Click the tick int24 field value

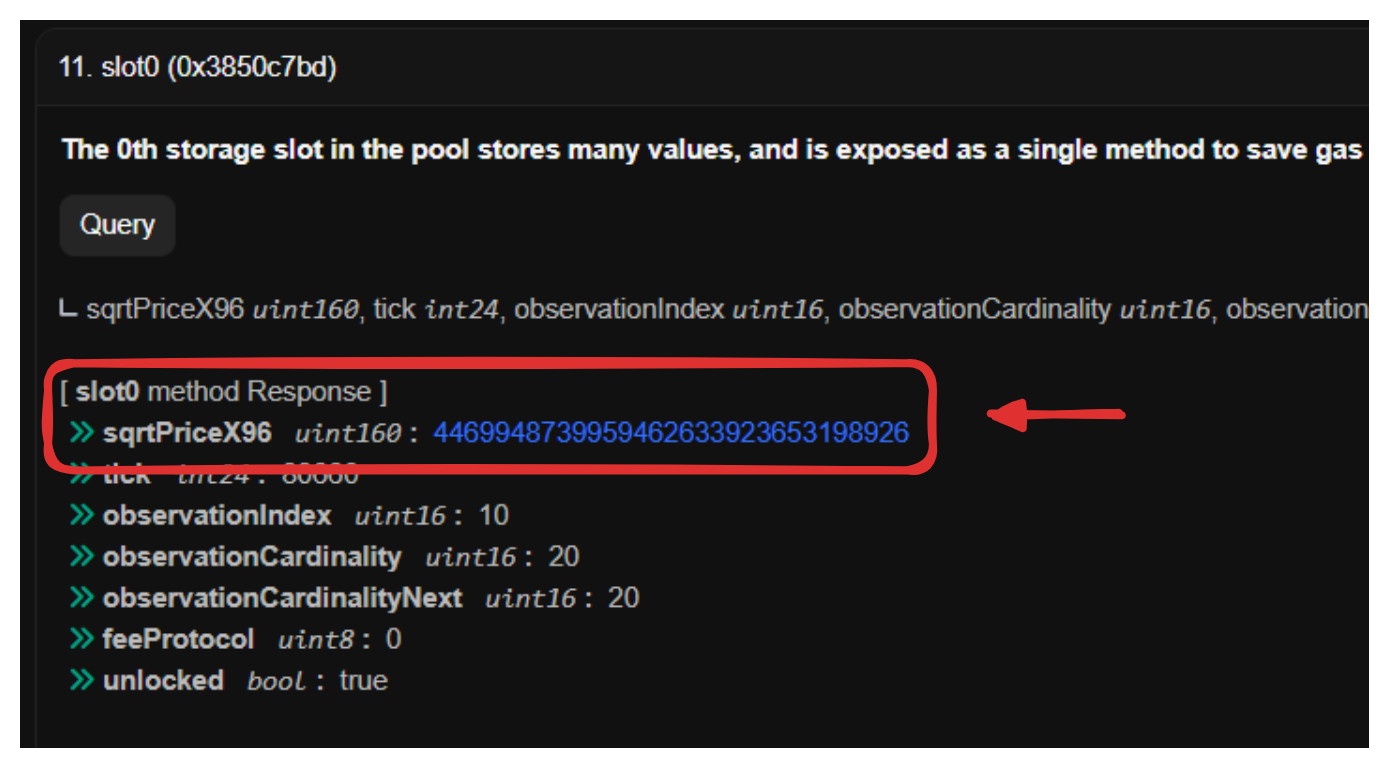[x=322, y=474]
